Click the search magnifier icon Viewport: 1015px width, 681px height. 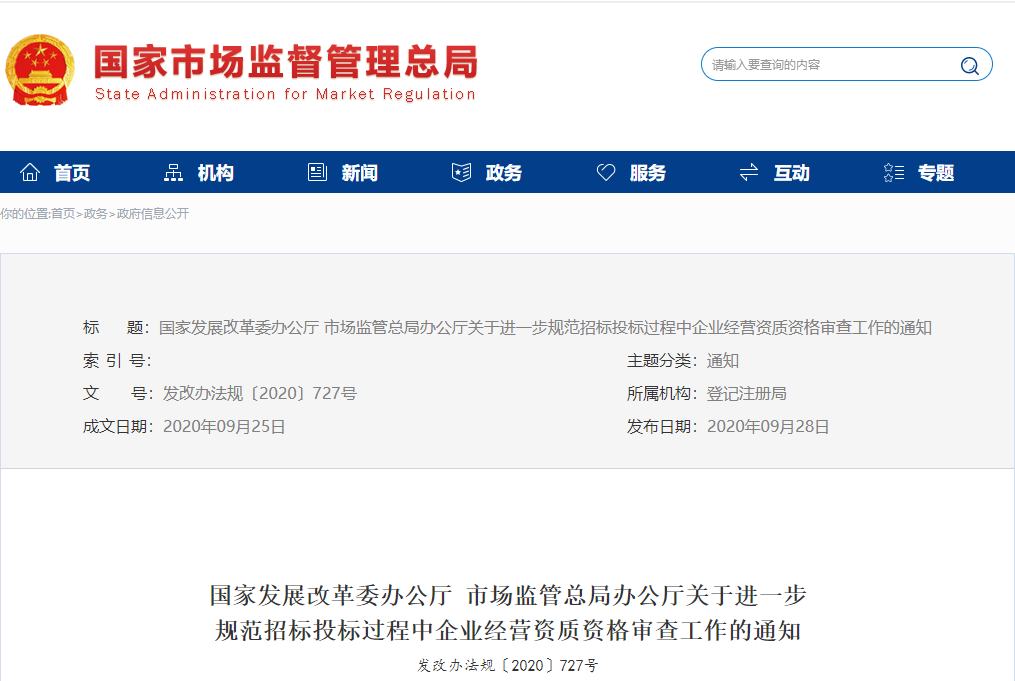969,65
